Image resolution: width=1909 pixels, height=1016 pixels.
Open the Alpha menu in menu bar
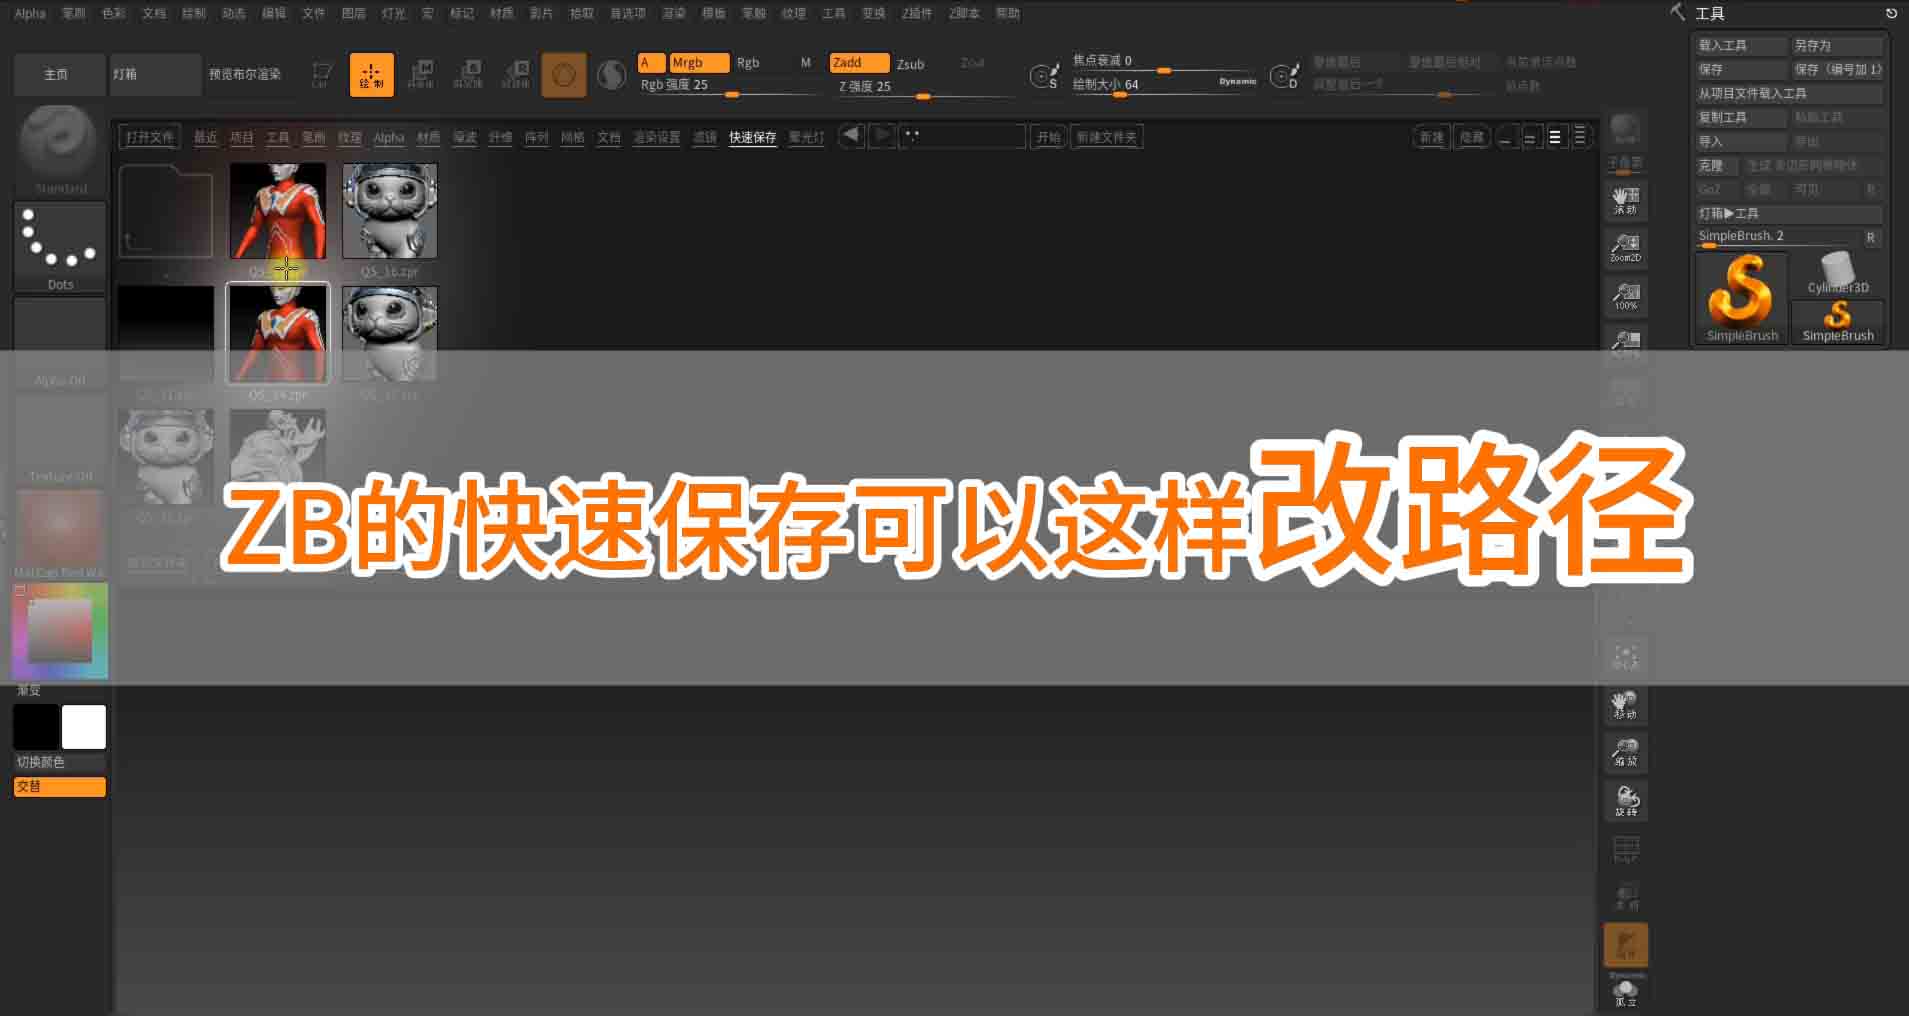coord(30,13)
